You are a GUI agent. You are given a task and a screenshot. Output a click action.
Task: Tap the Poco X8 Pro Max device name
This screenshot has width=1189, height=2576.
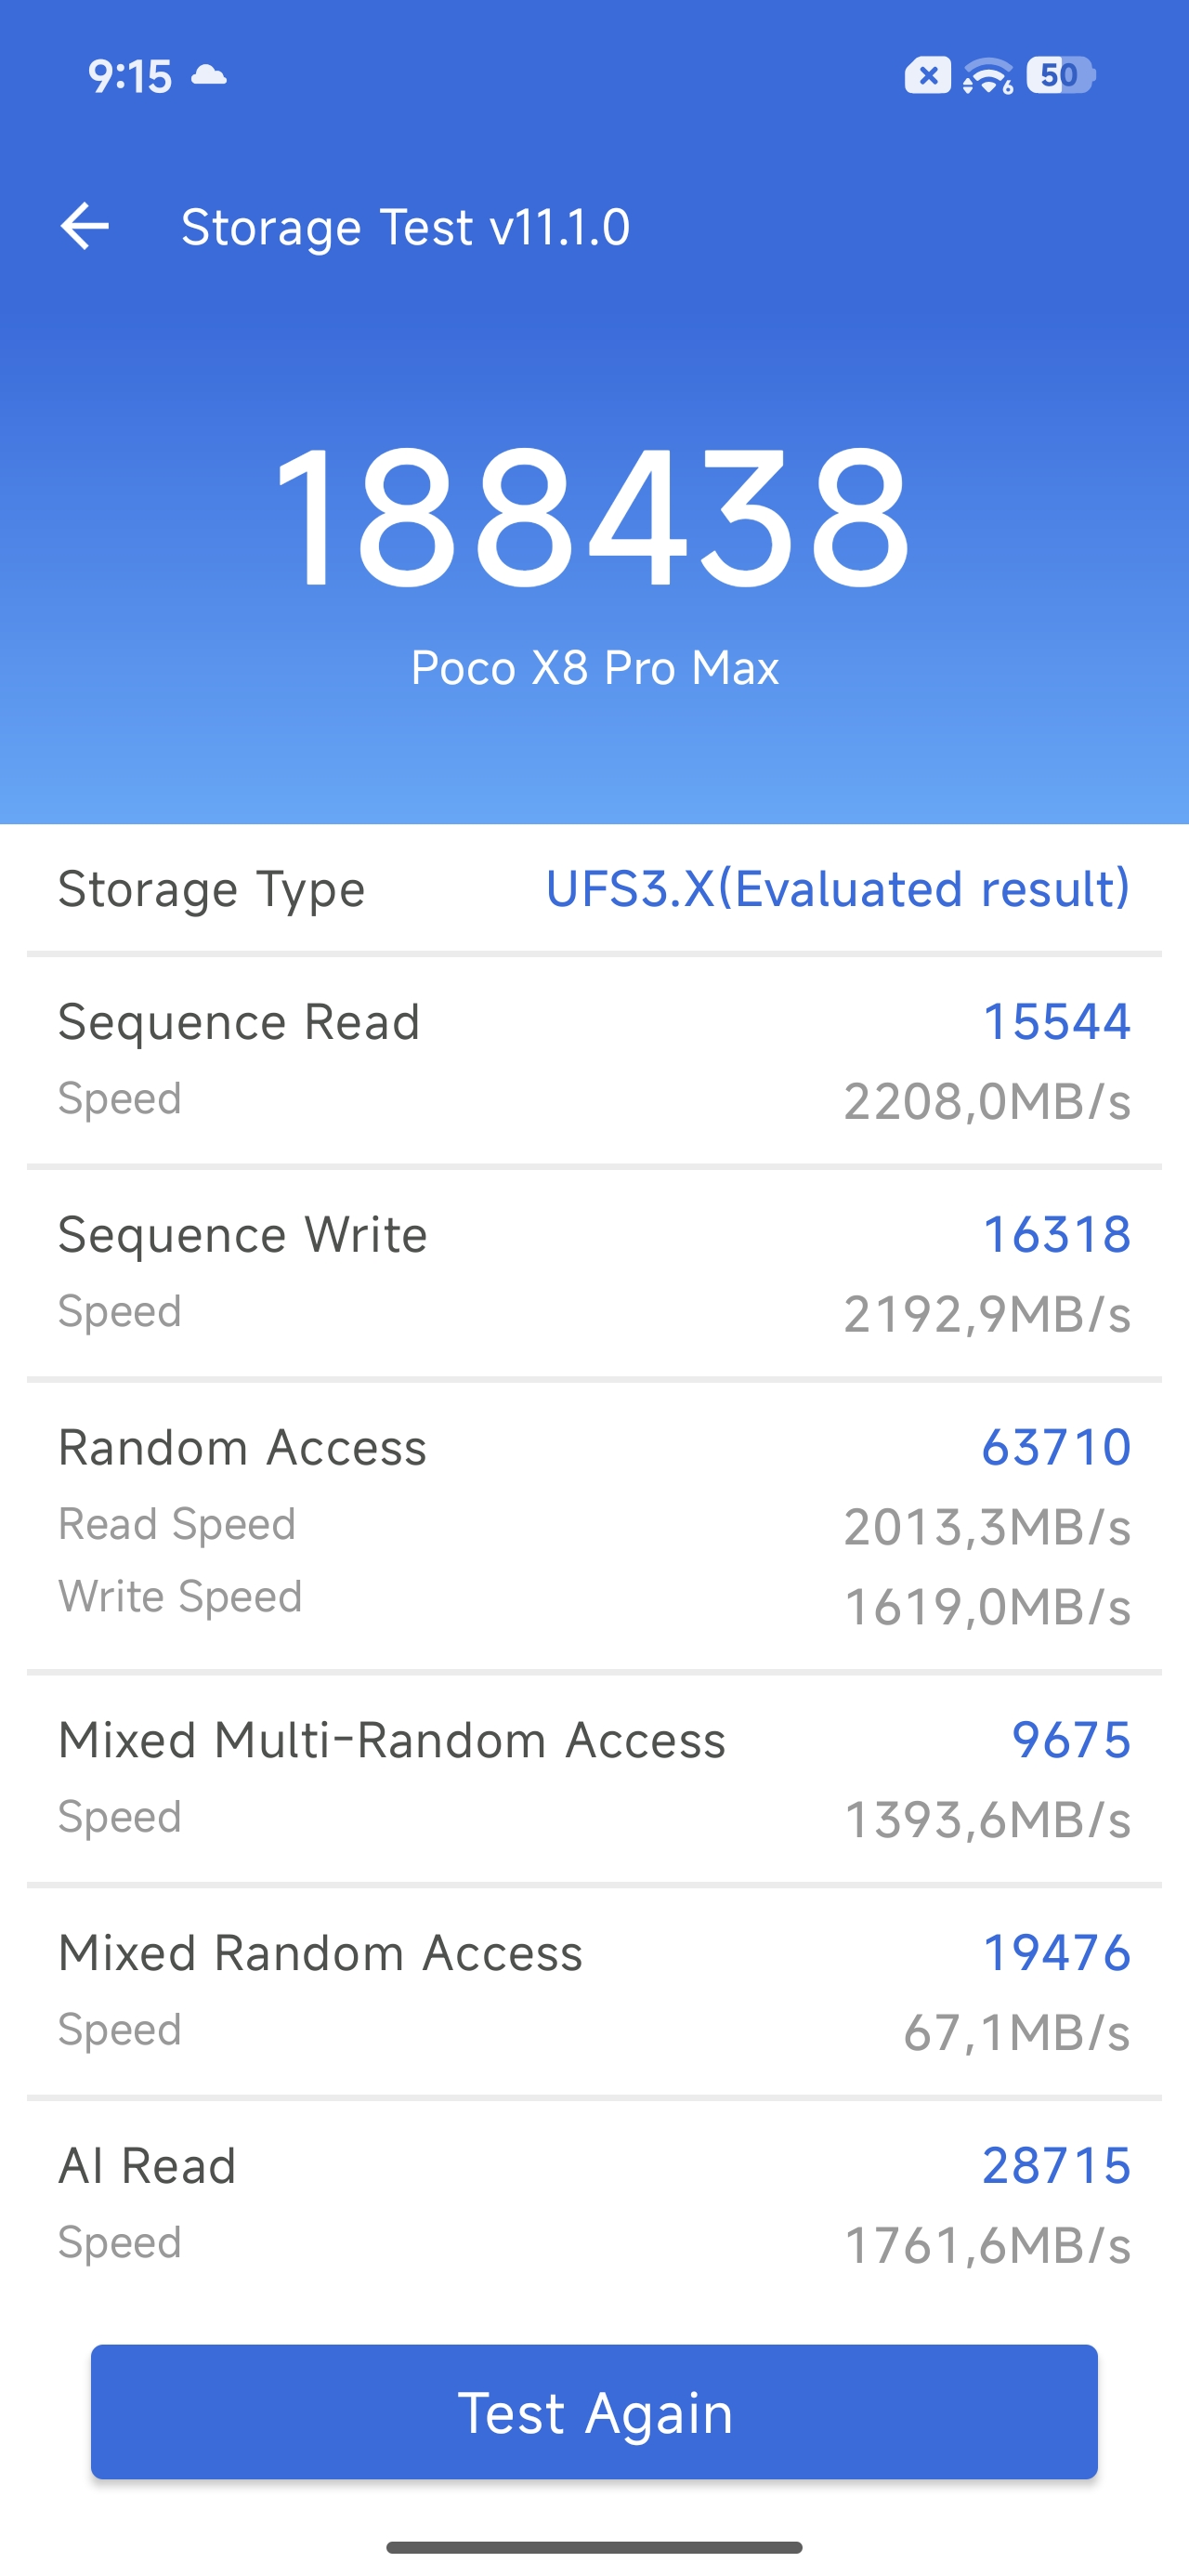pos(594,668)
